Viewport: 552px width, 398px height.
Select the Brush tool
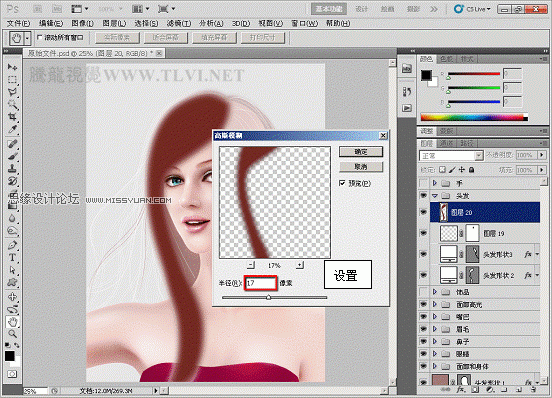point(12,156)
